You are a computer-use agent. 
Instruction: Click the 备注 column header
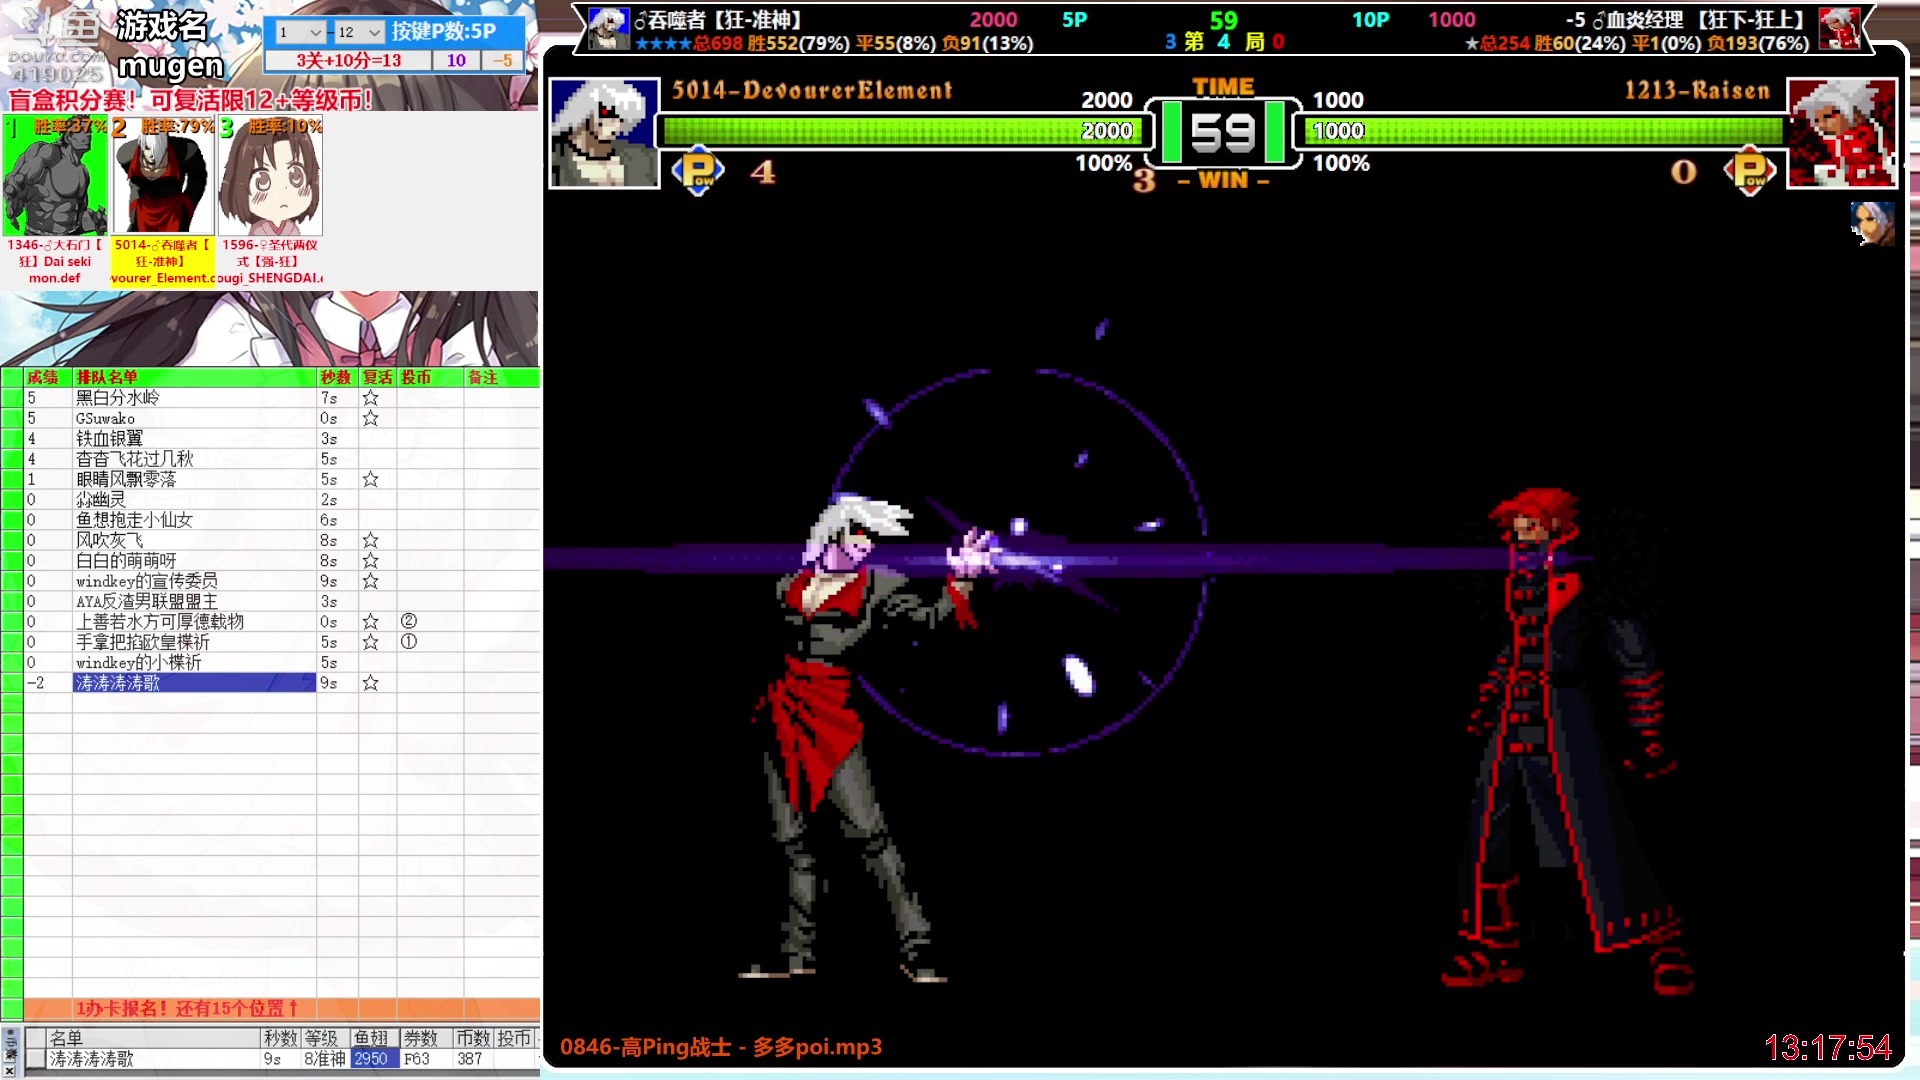[x=483, y=377]
